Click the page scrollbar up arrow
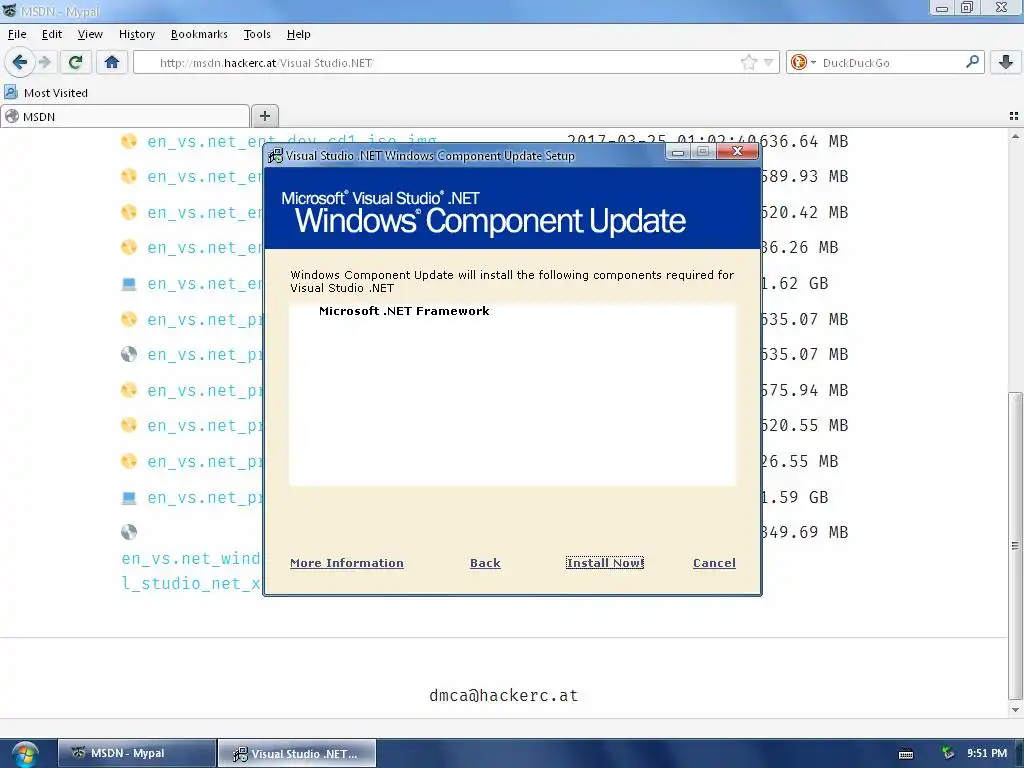 point(1015,136)
